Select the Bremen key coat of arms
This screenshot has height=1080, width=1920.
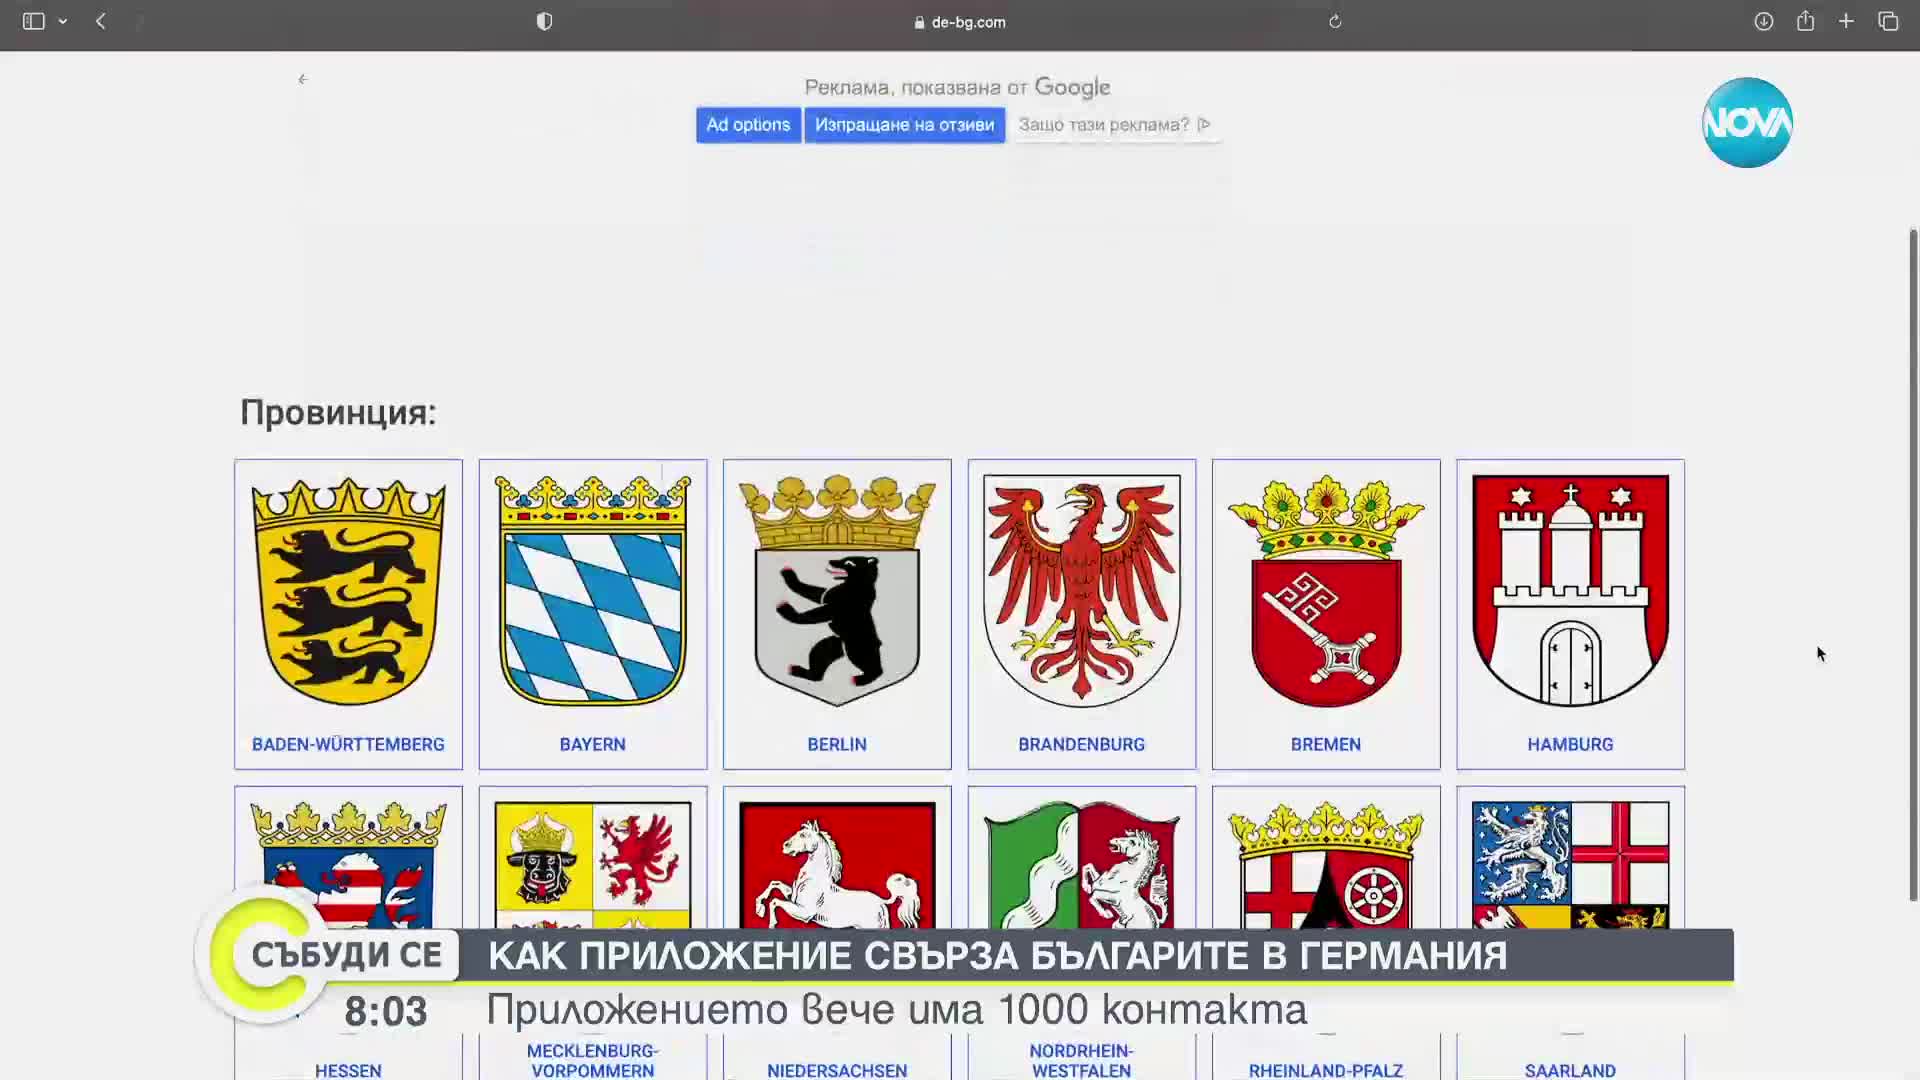pos(1326,591)
